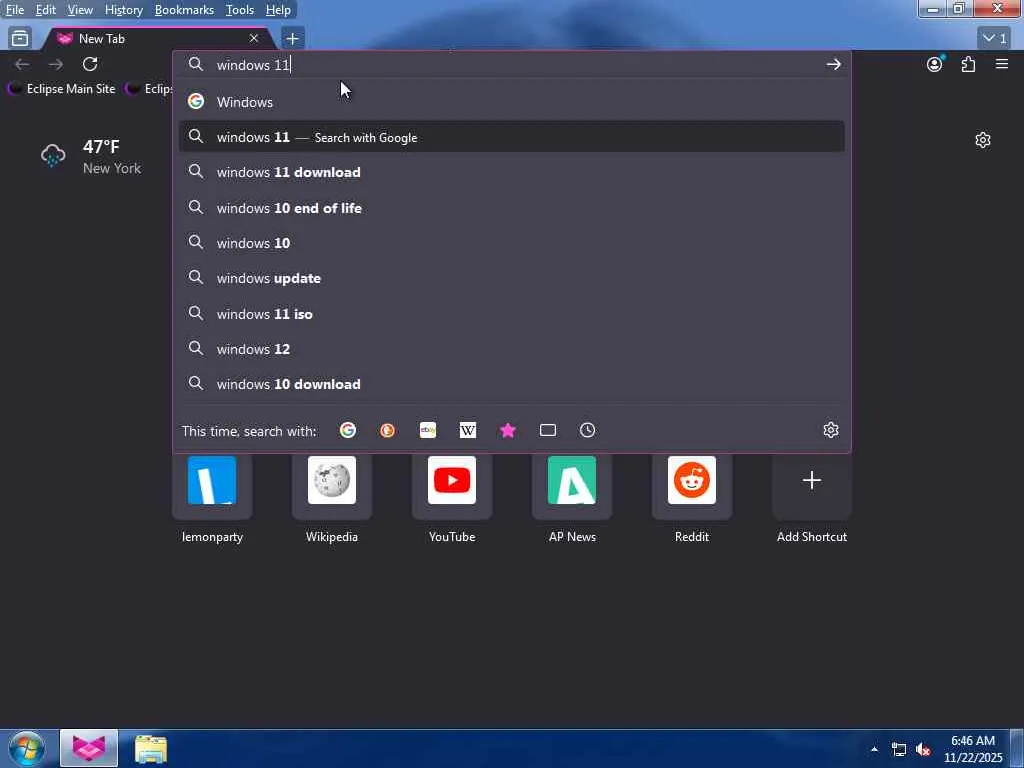Open the network tray icon
Viewport: 1024px width, 768px height.
899,750
